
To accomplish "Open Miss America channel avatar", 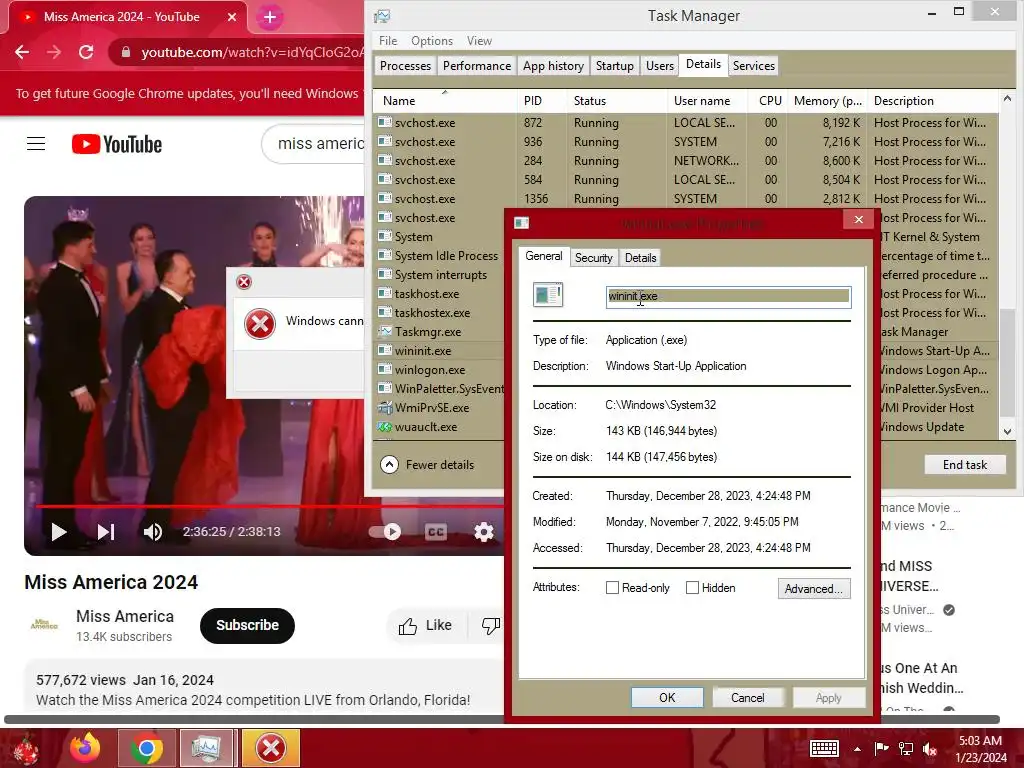I will tap(44, 625).
